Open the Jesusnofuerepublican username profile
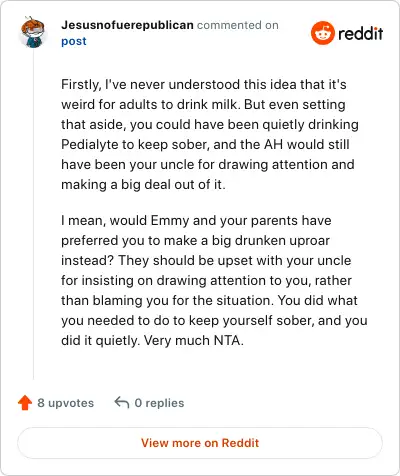The image size is (400, 476). tap(127, 25)
